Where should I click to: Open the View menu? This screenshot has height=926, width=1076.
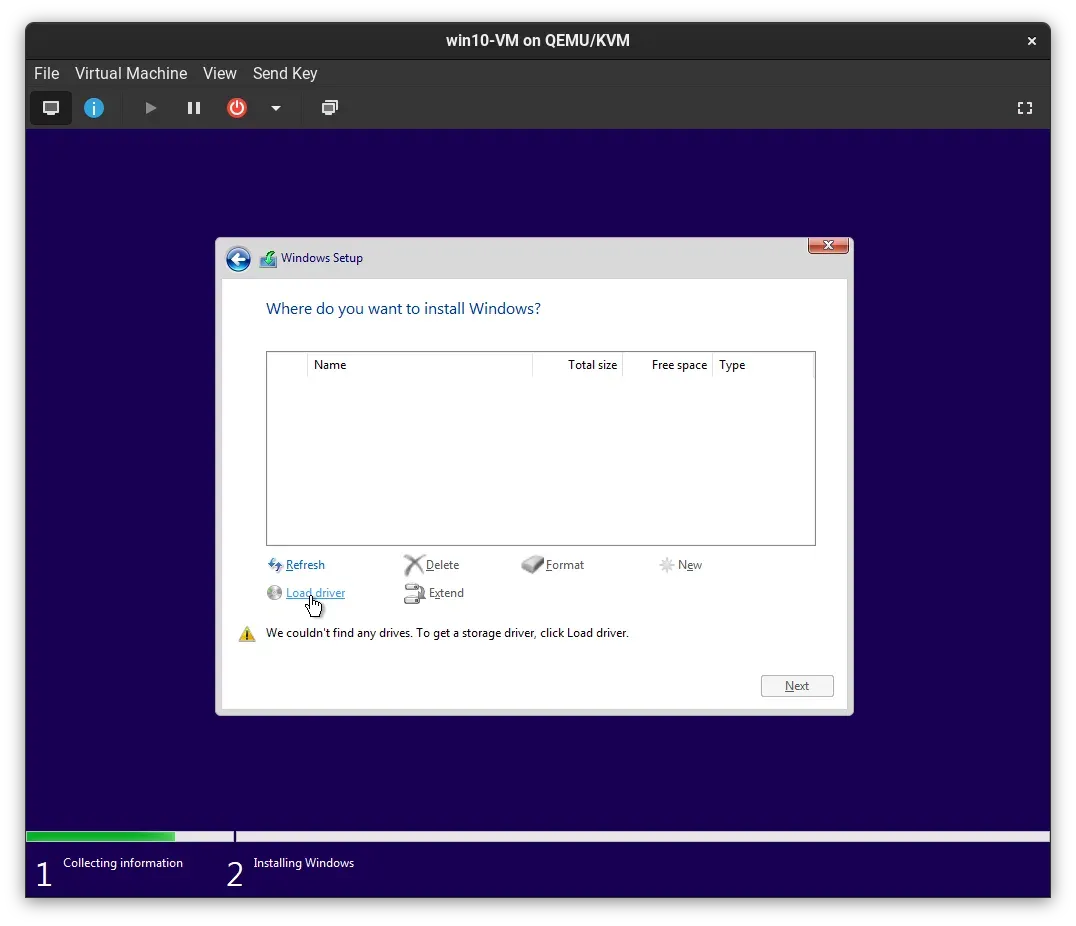point(220,73)
